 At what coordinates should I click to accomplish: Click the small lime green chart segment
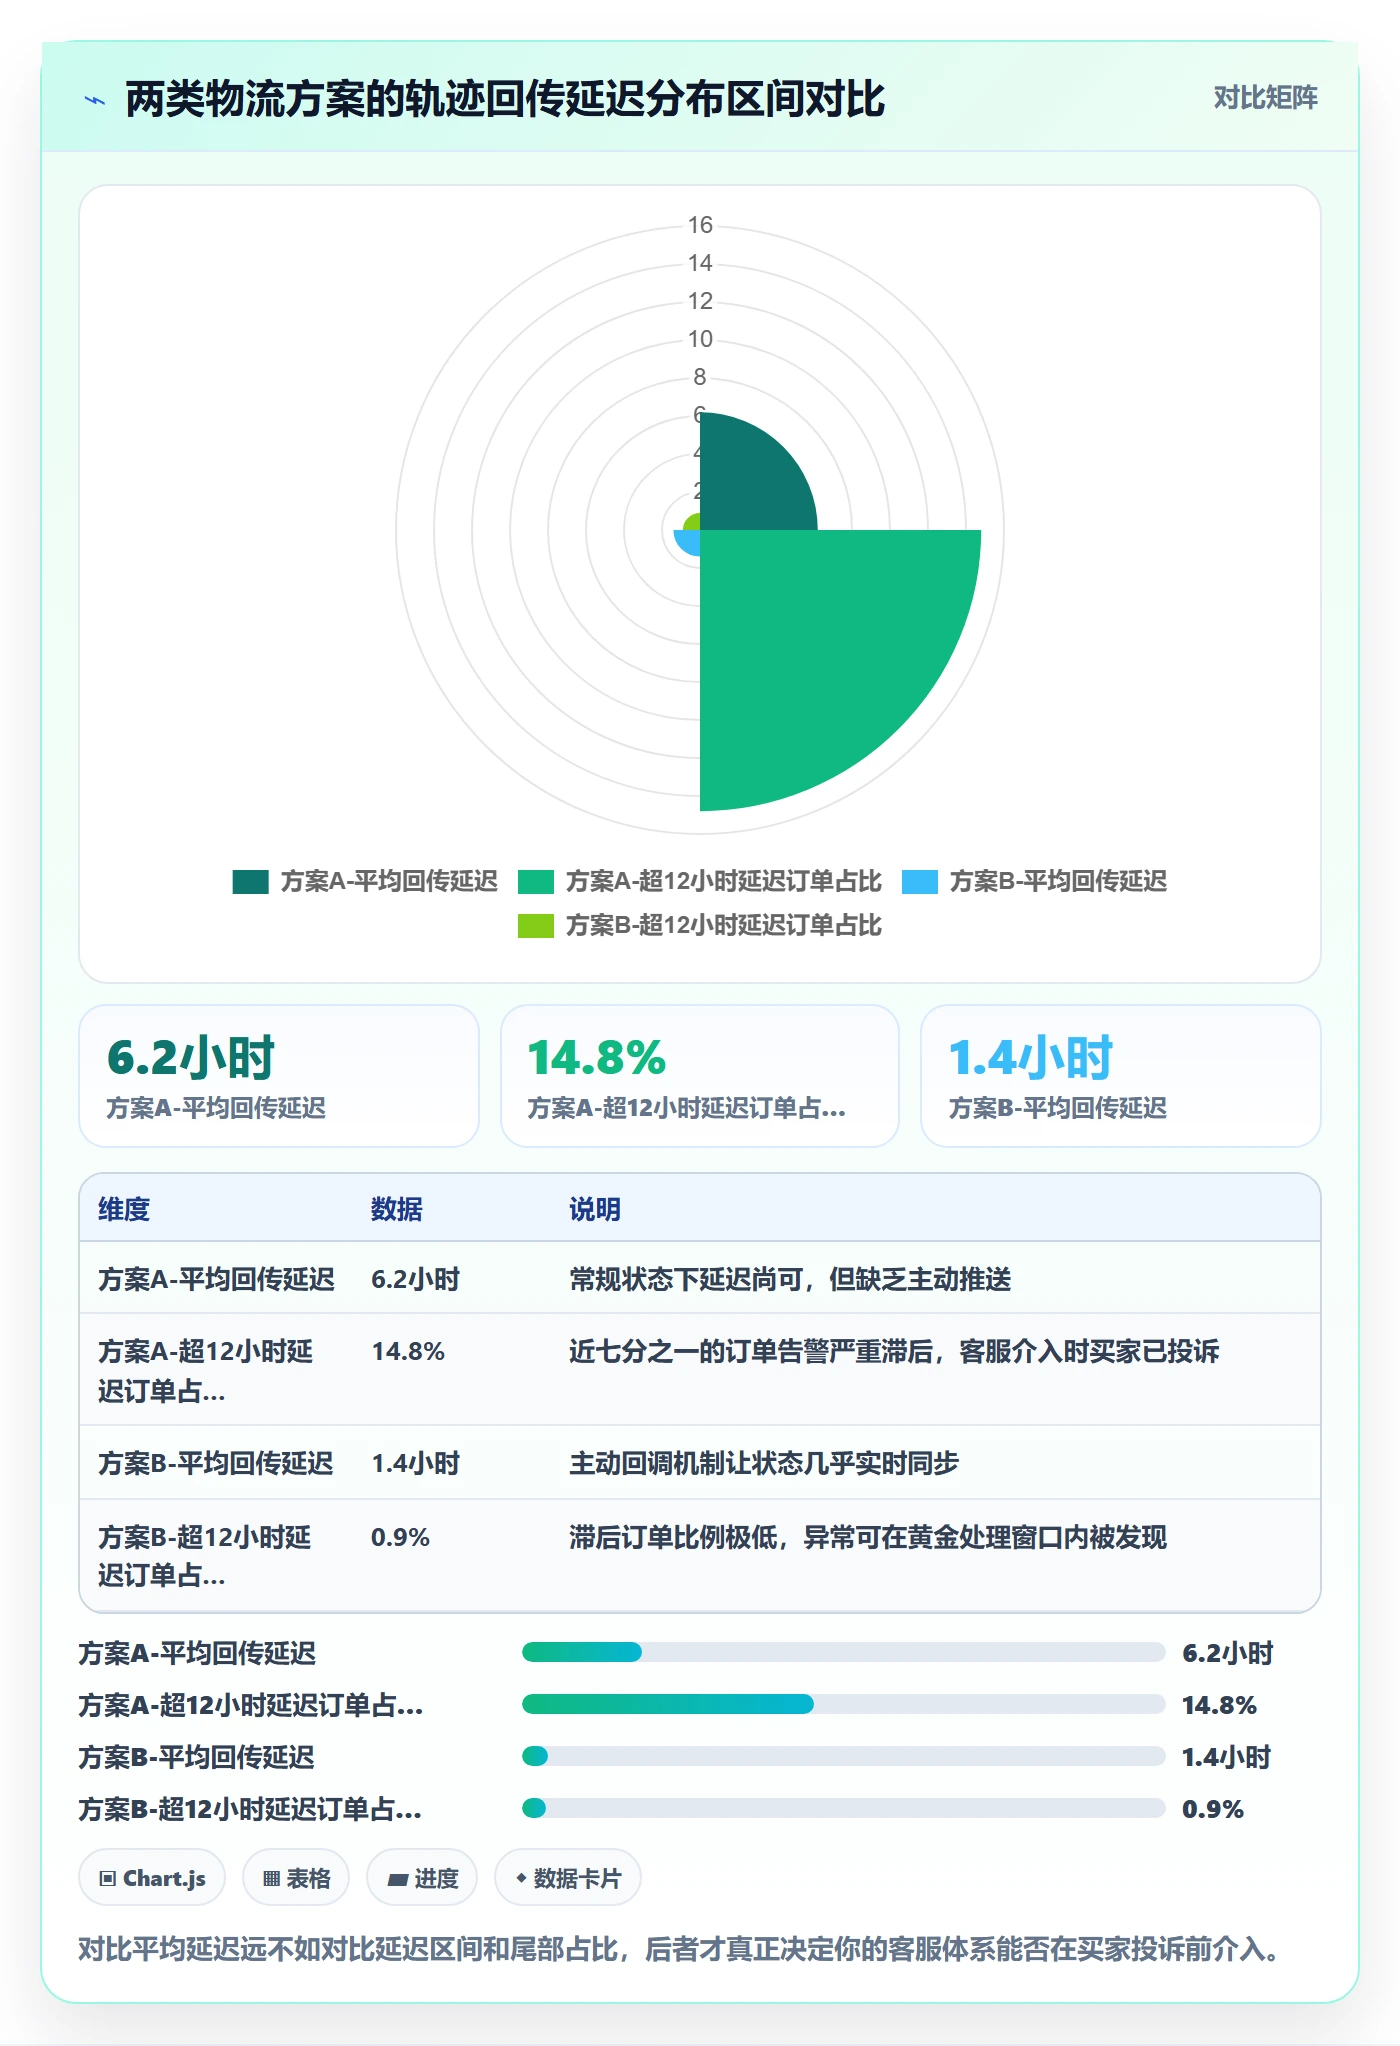pos(692,522)
